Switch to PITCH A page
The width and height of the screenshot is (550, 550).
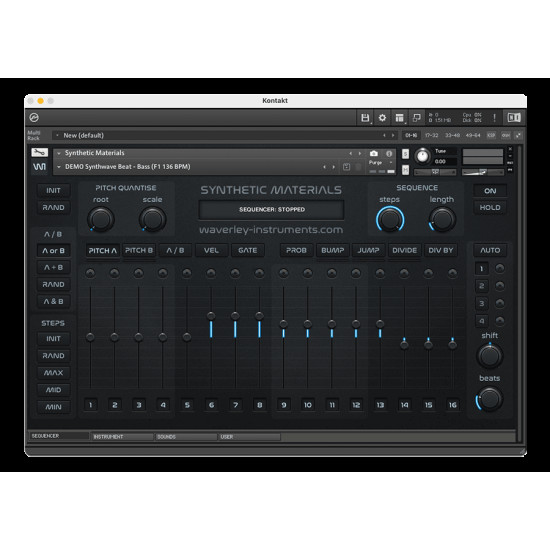point(102,250)
